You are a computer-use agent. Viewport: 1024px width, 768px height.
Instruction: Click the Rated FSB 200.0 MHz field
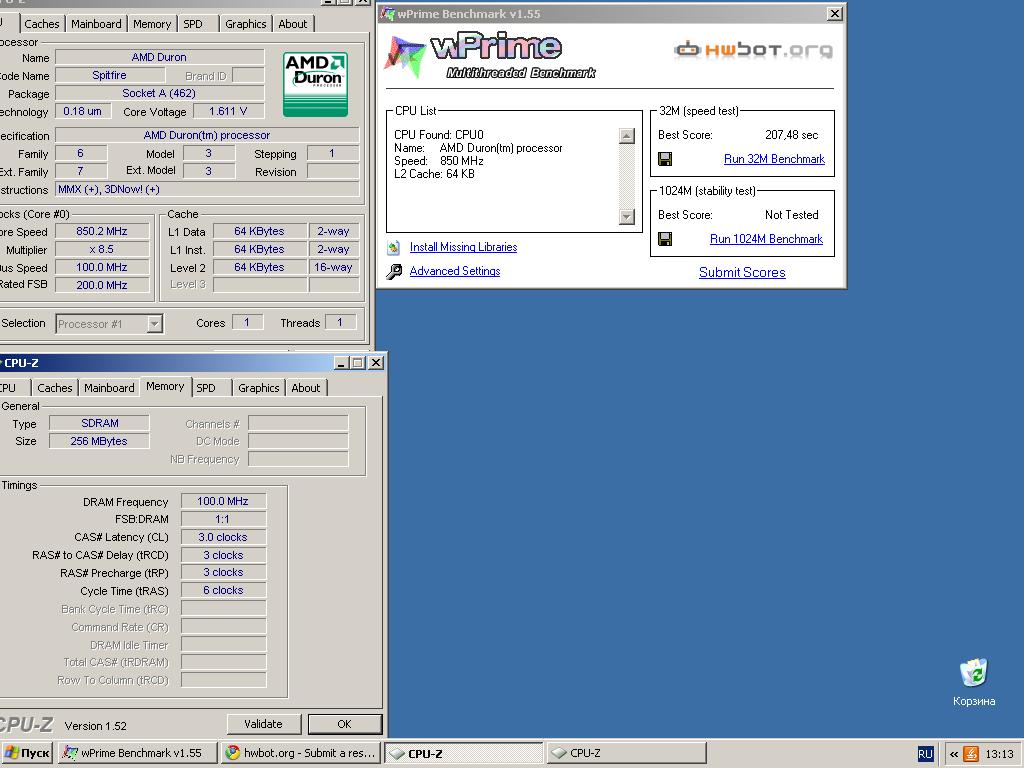point(102,285)
